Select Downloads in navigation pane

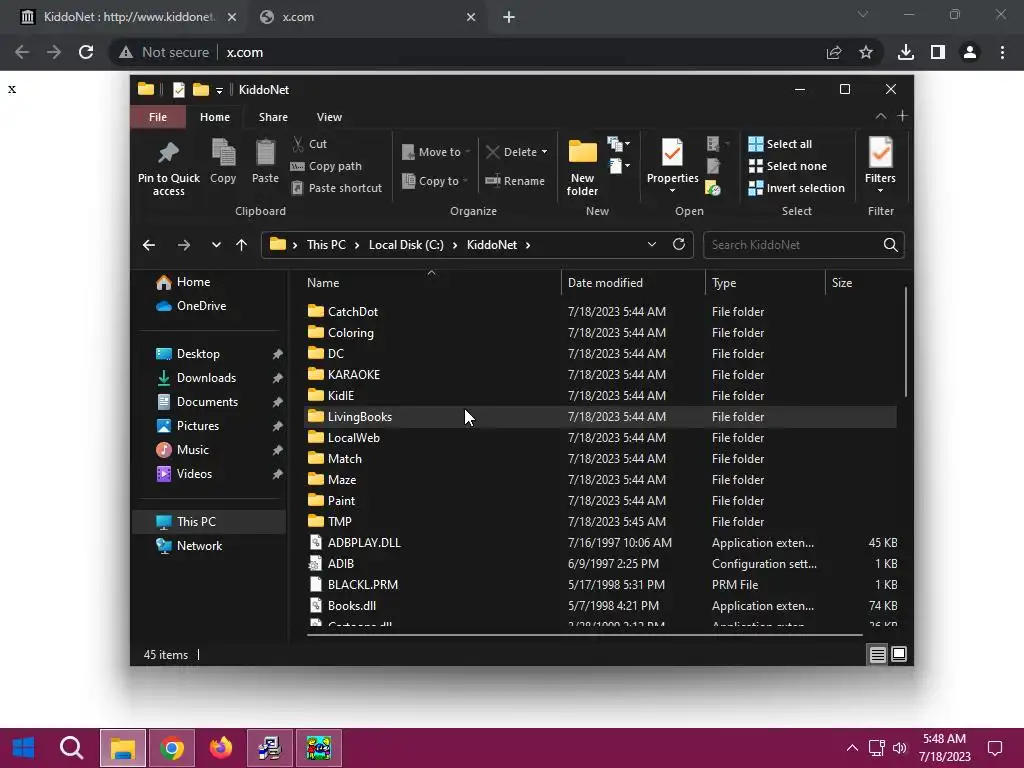click(206, 377)
